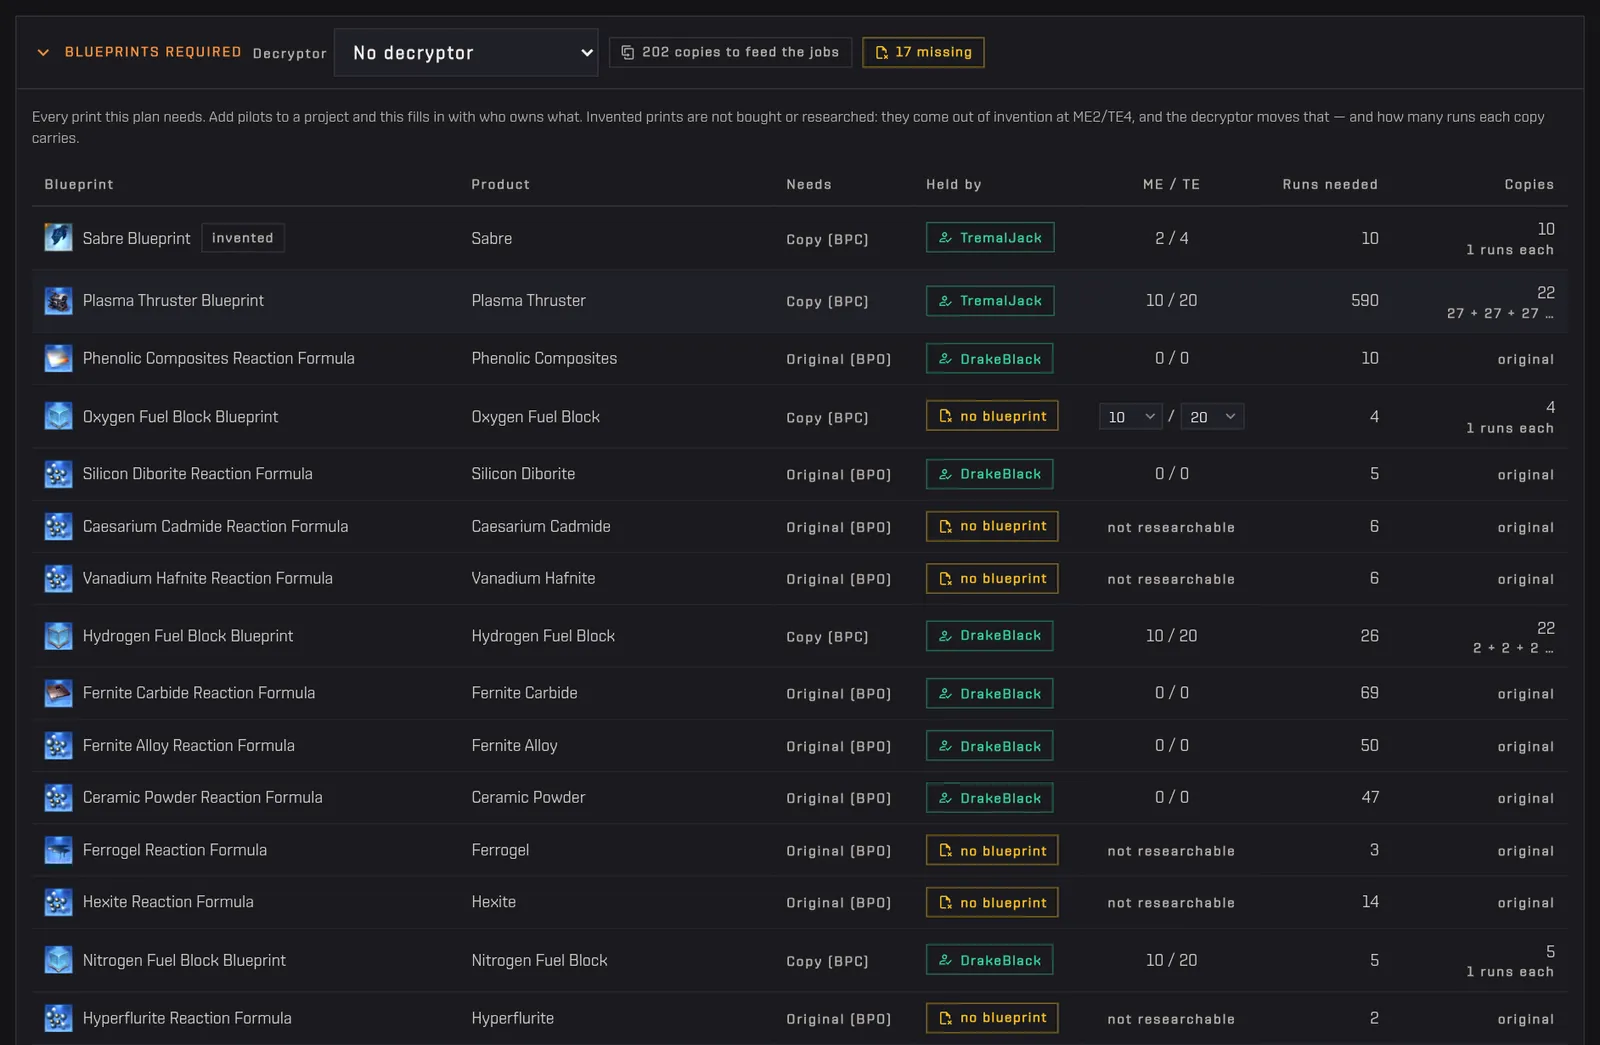The width and height of the screenshot is (1600, 1045).
Task: Click the Hexite product name
Action: [x=494, y=902]
